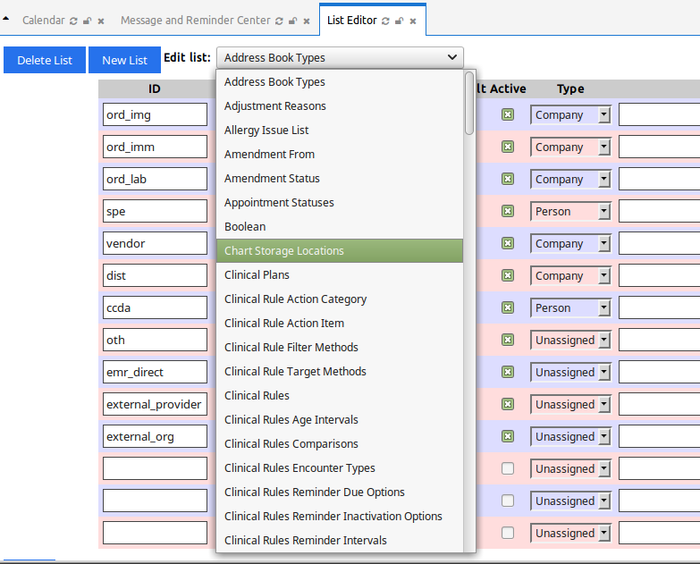Click the Delete List button
700x564 pixels.
click(x=45, y=60)
